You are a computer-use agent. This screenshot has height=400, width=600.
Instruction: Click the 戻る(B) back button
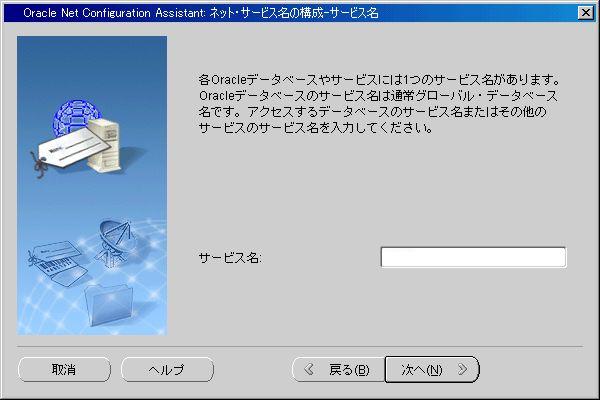click(338, 369)
